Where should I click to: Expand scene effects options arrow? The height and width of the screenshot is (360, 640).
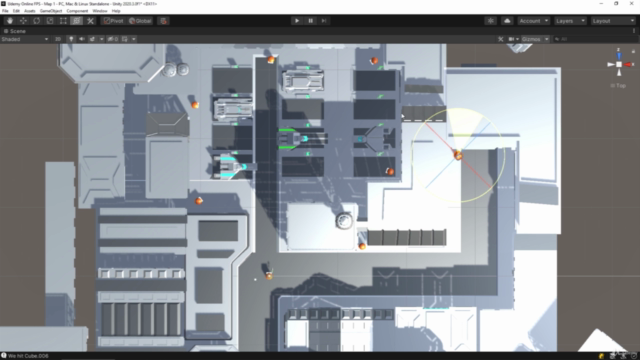tap(102, 39)
